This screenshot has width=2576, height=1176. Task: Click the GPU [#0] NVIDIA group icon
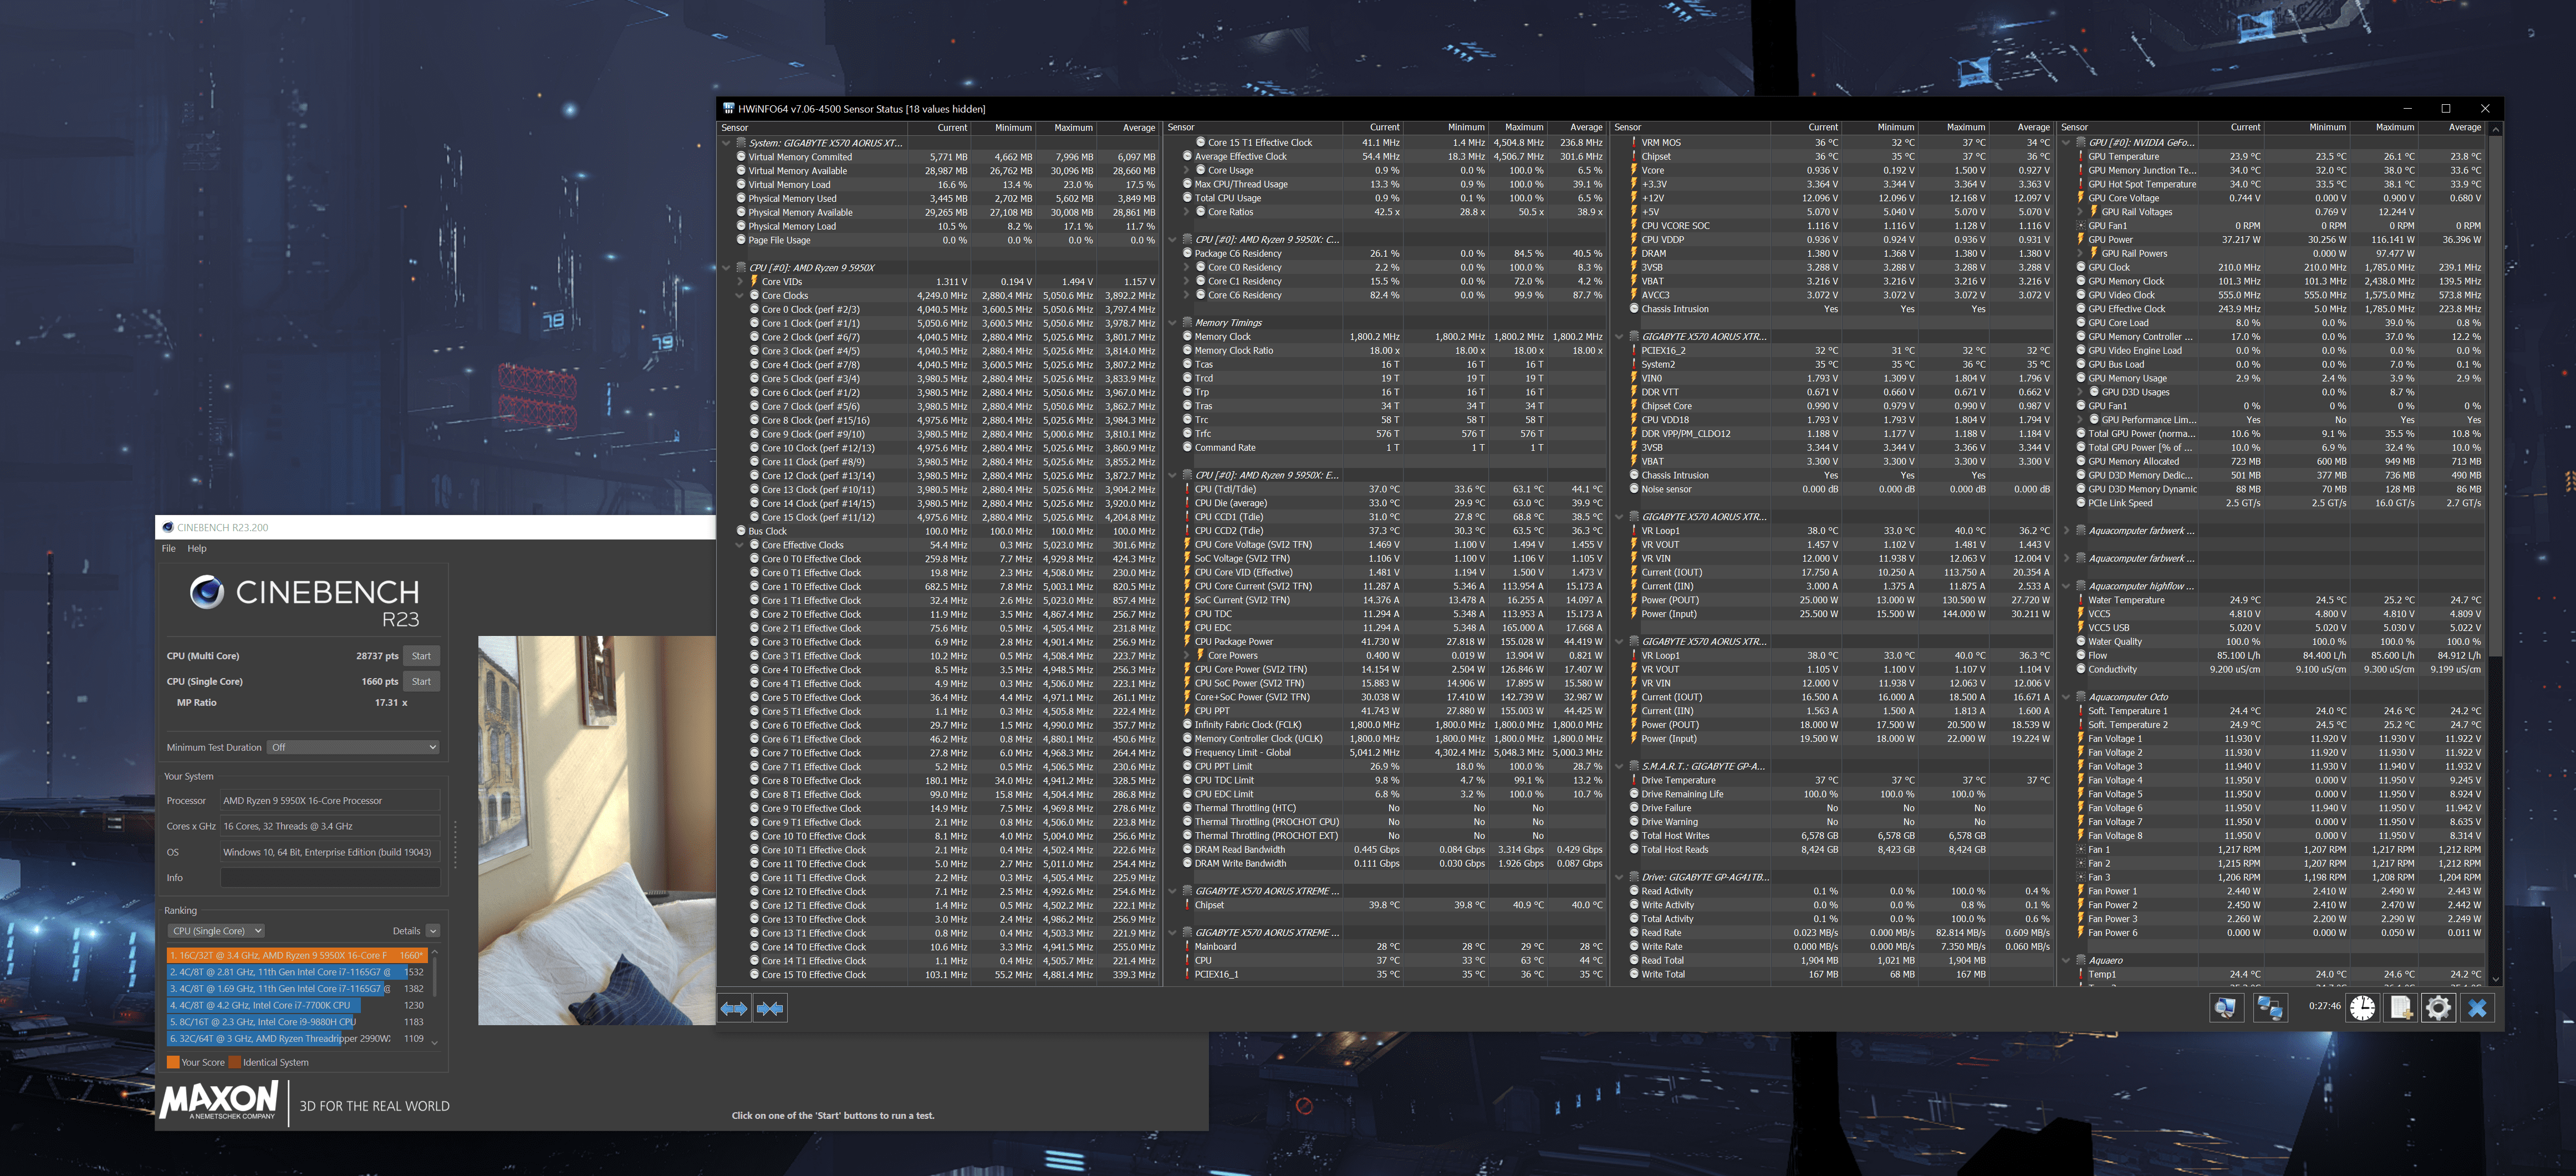(x=2081, y=142)
